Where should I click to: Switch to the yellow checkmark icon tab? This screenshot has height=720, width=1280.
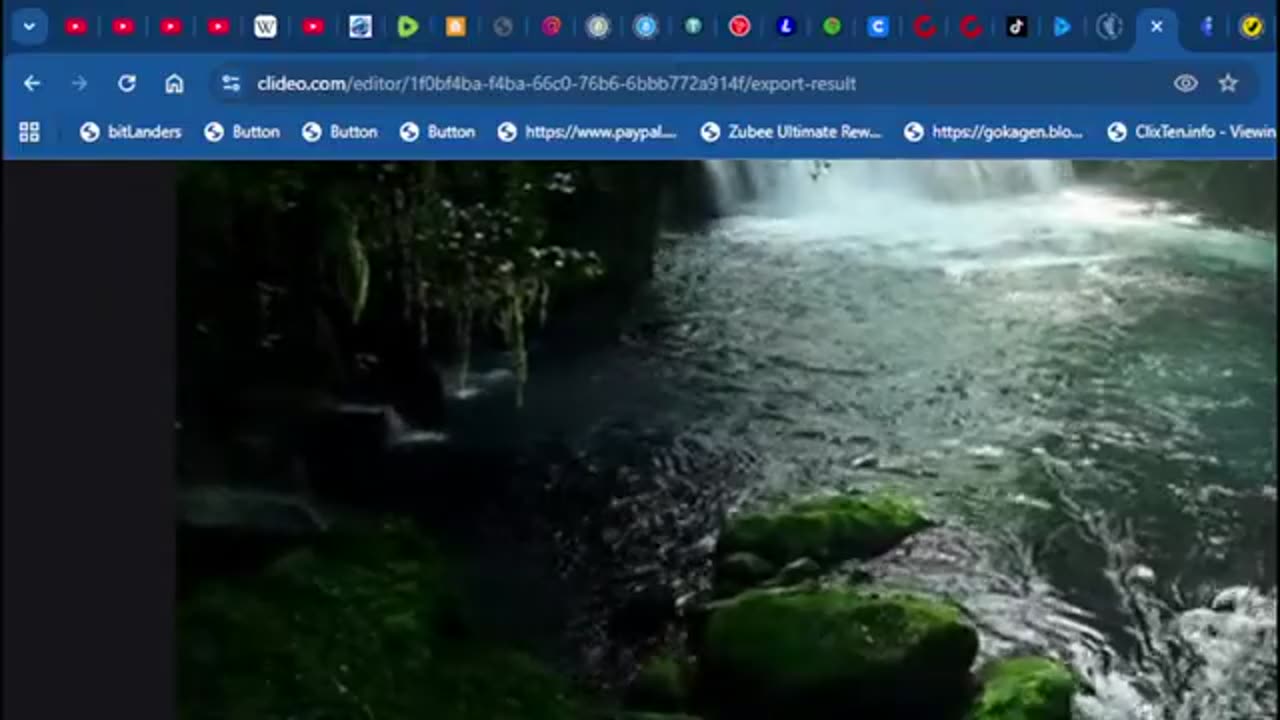(1251, 27)
